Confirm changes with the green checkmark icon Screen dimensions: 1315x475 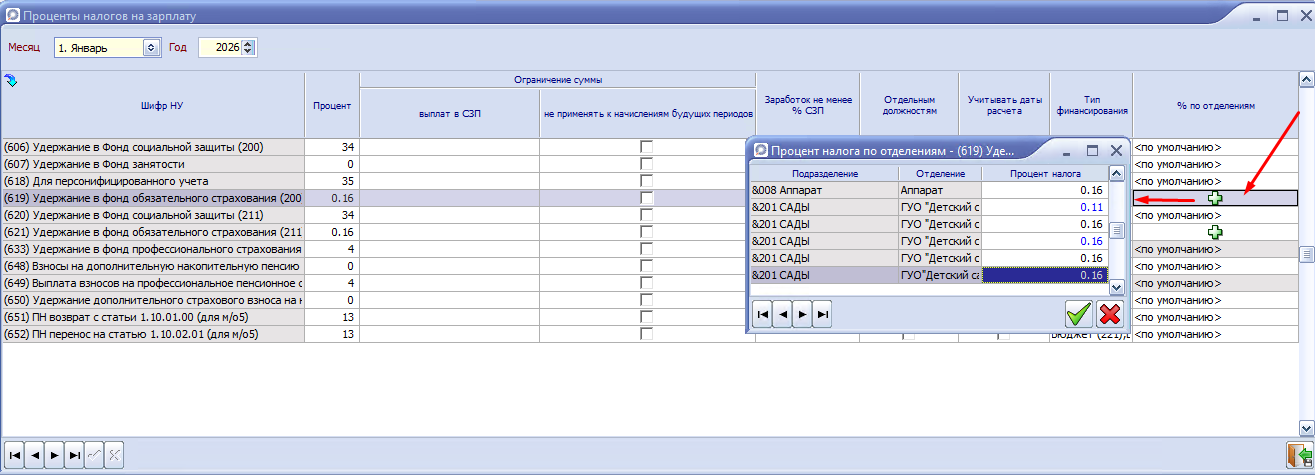click(x=1078, y=314)
